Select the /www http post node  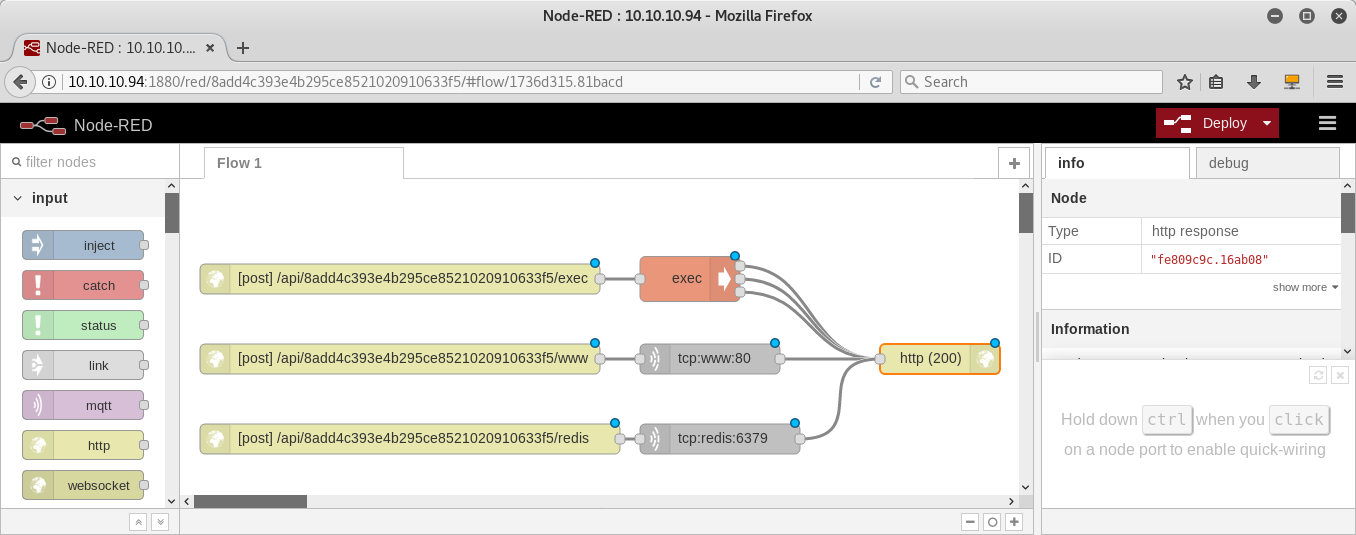click(400, 359)
